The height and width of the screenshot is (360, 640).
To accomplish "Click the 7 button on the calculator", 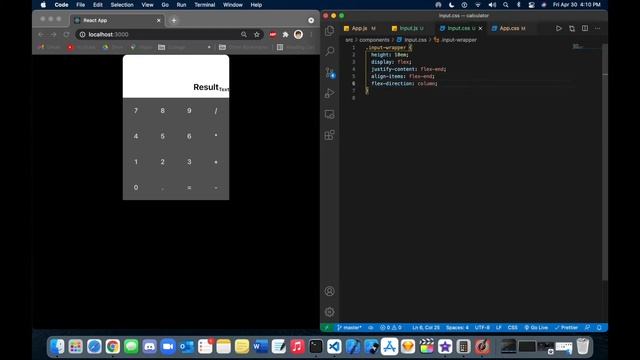I will click(136, 111).
